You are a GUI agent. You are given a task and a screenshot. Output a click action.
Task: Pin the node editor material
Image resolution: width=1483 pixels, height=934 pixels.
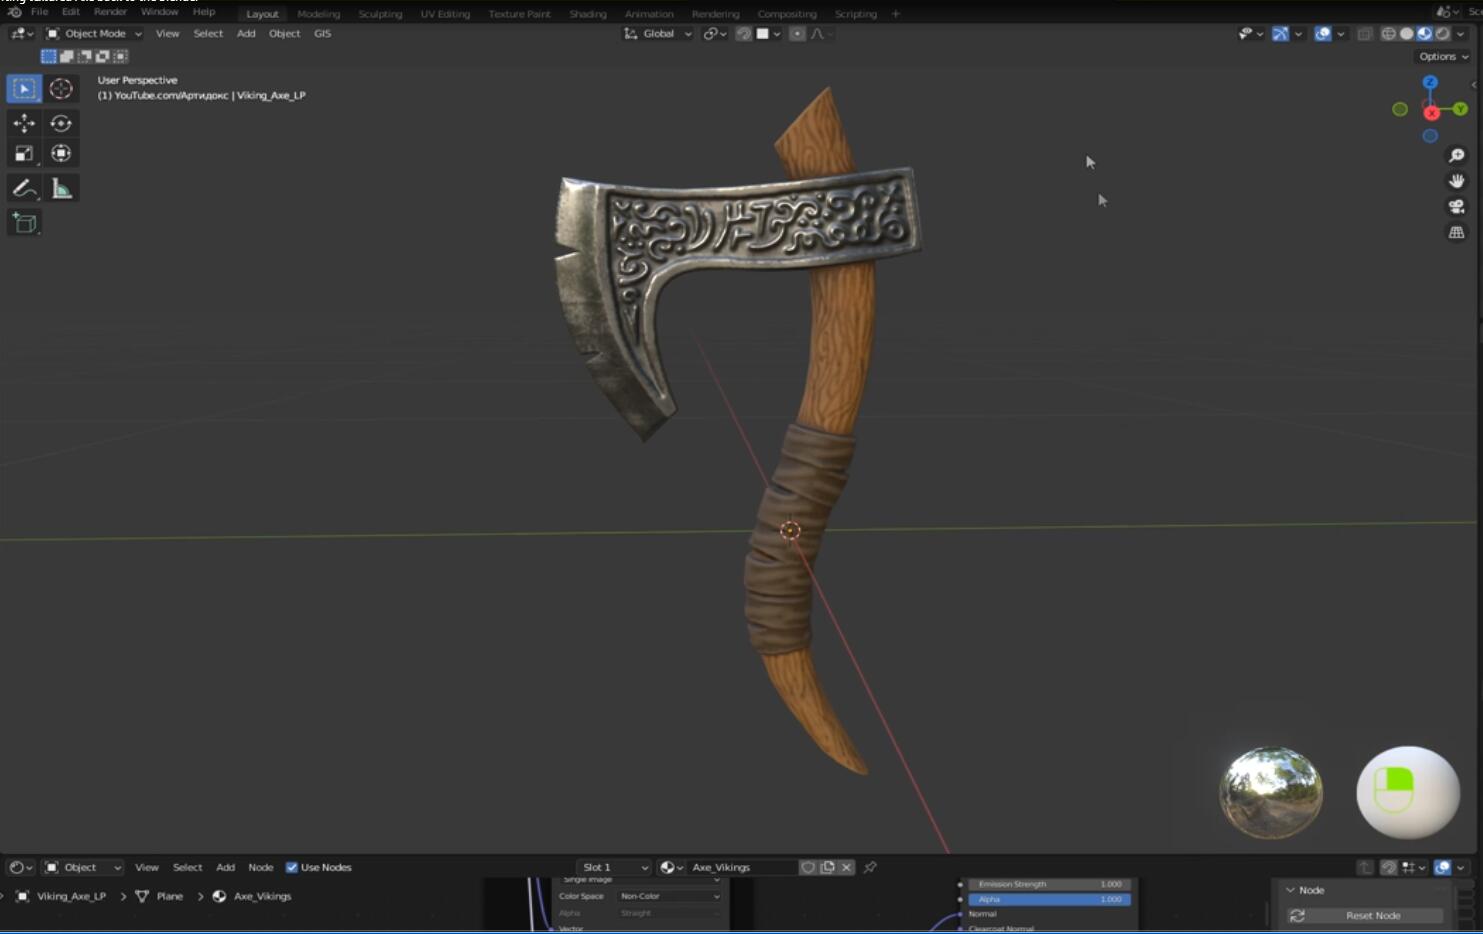870,867
